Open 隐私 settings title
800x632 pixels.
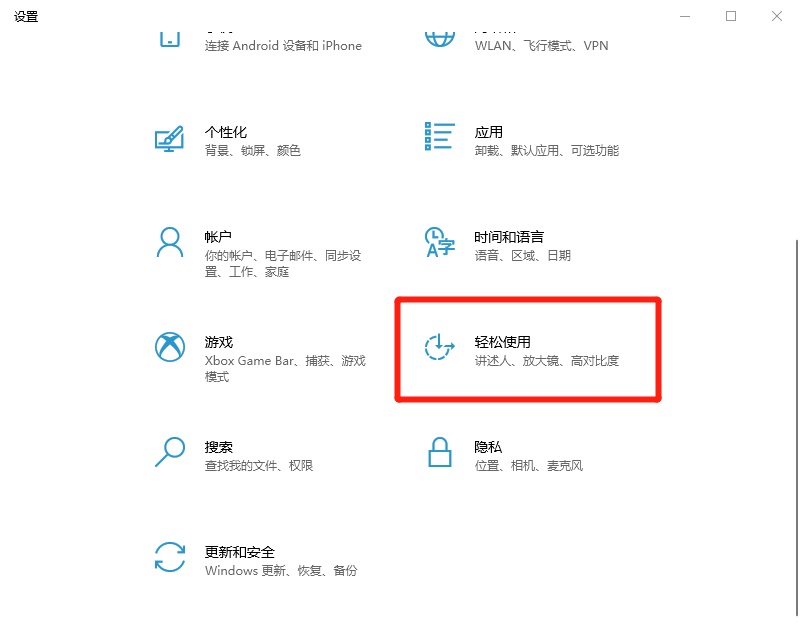pos(488,447)
